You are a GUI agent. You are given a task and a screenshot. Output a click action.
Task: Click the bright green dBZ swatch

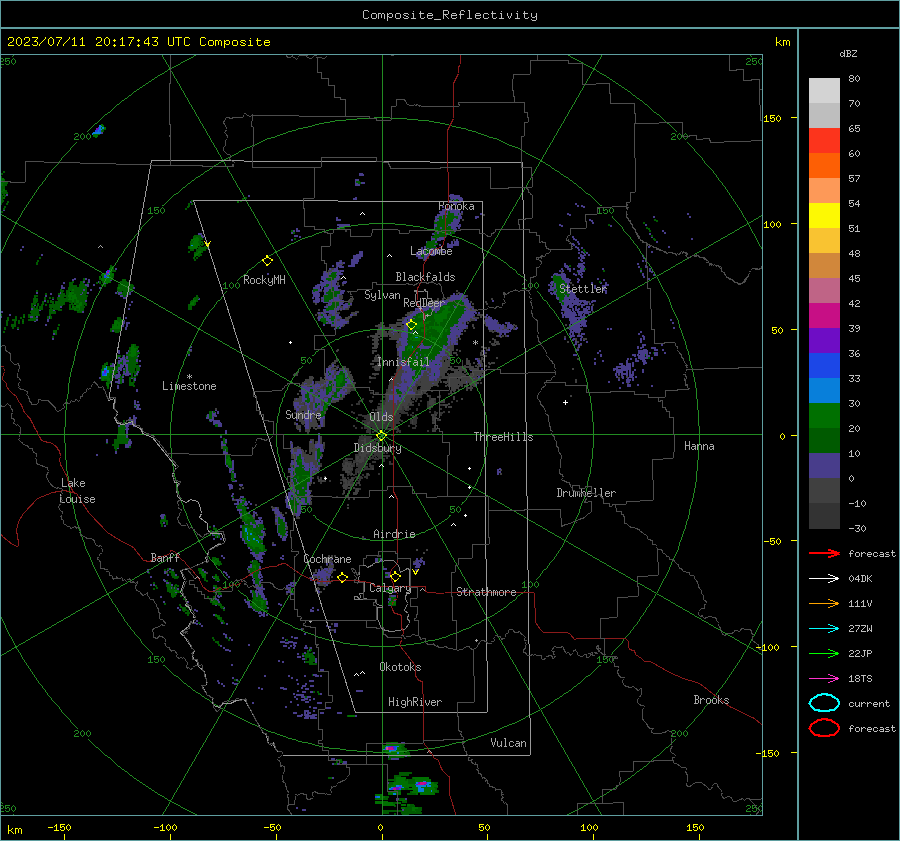[x=824, y=415]
